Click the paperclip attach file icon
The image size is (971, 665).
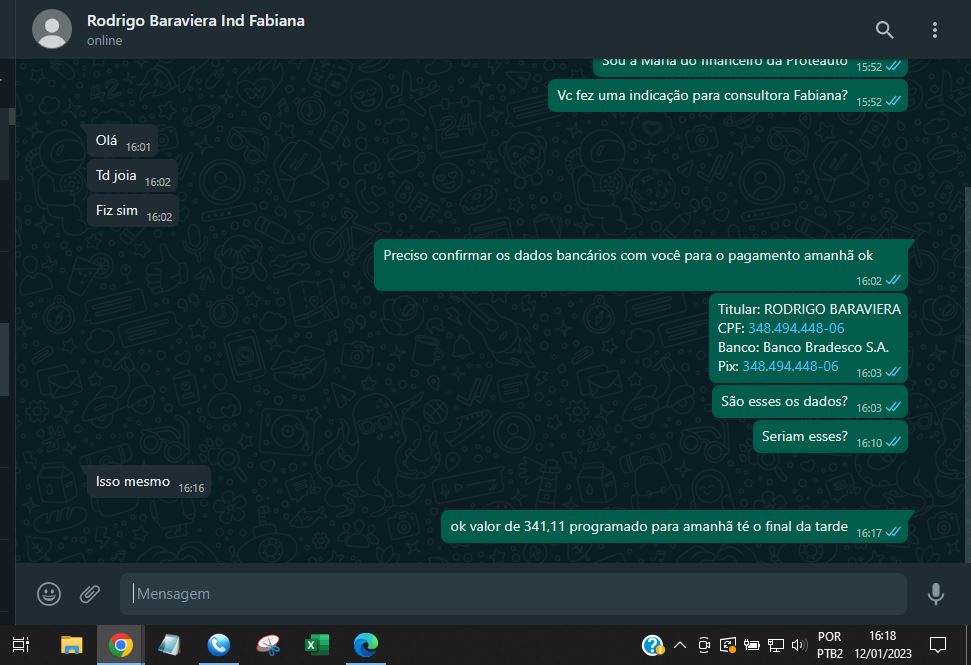coord(90,594)
